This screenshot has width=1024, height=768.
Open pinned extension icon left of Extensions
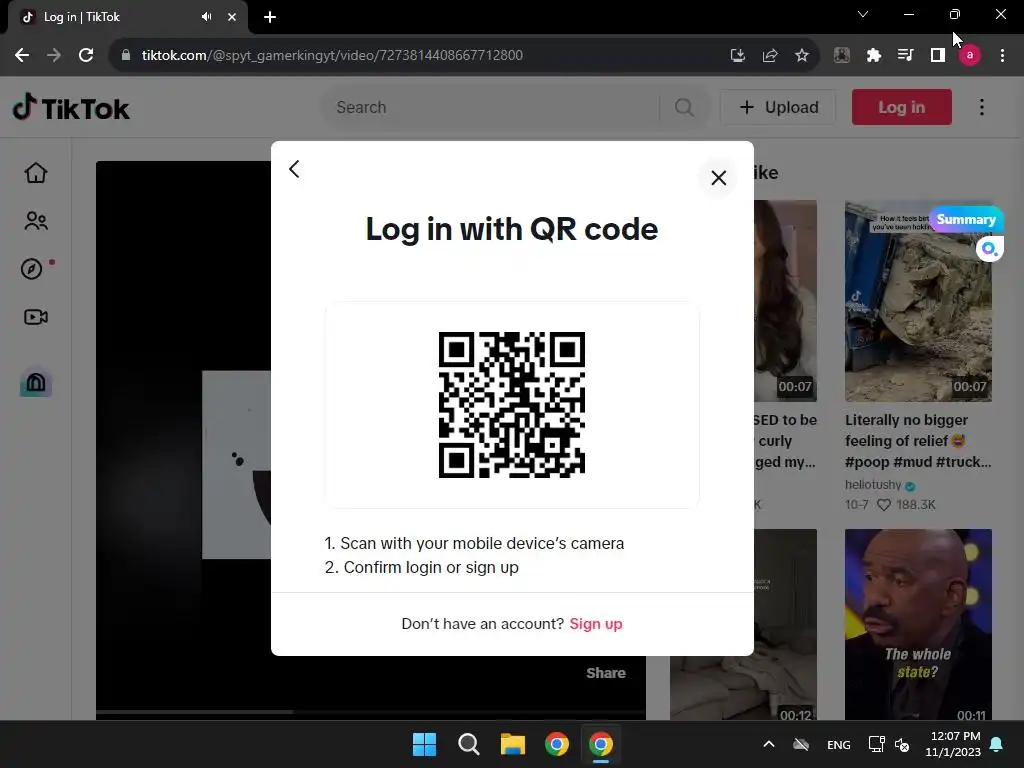pyautogui.click(x=842, y=56)
